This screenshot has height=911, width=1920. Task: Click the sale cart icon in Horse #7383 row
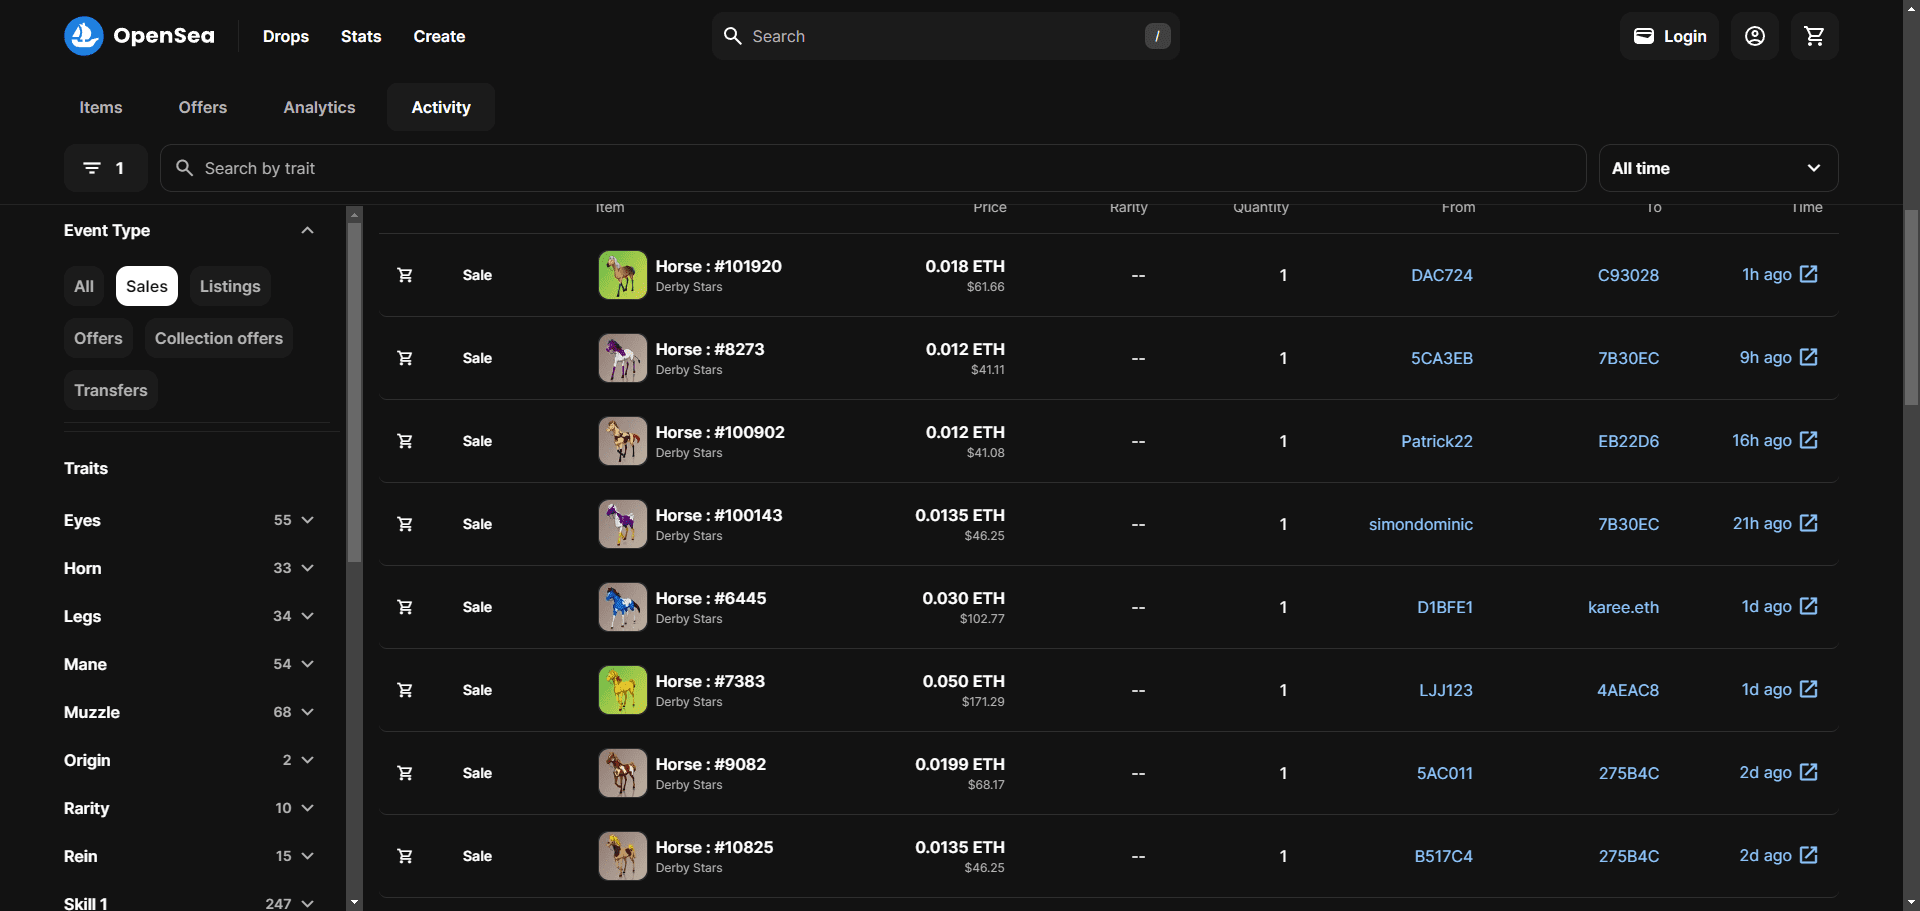pyautogui.click(x=405, y=690)
